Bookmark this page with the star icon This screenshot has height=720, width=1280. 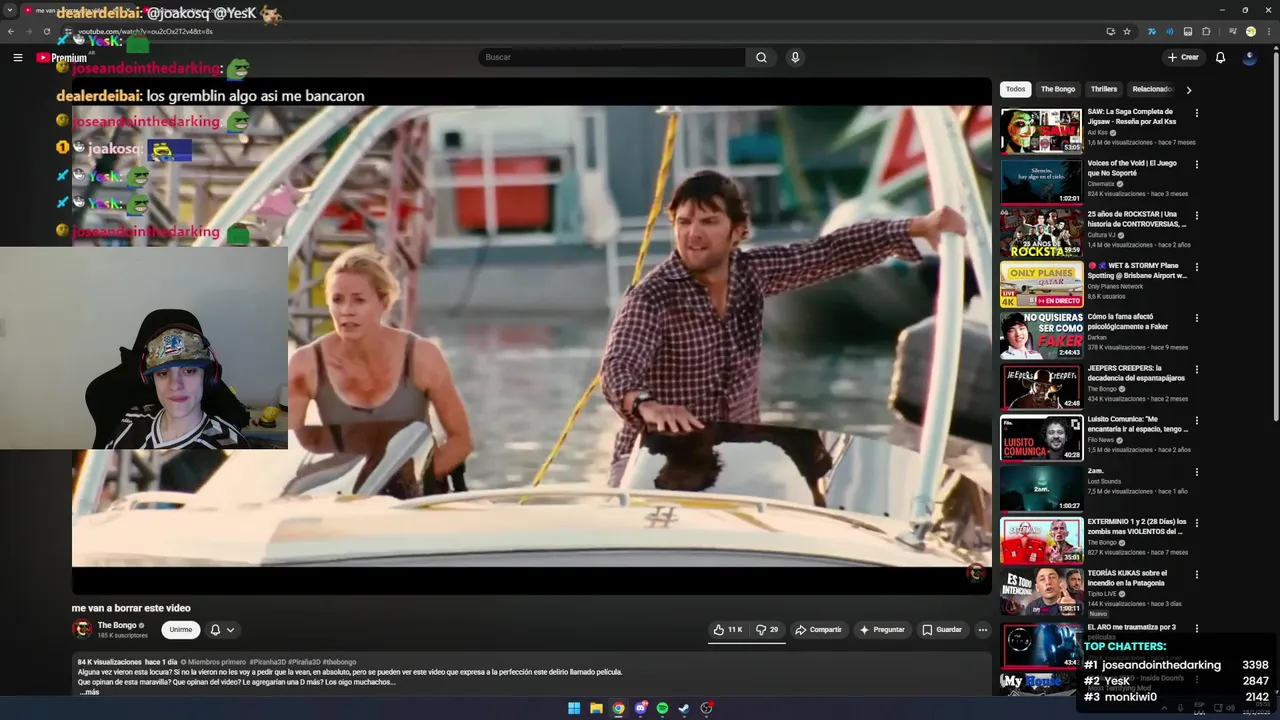1127,31
